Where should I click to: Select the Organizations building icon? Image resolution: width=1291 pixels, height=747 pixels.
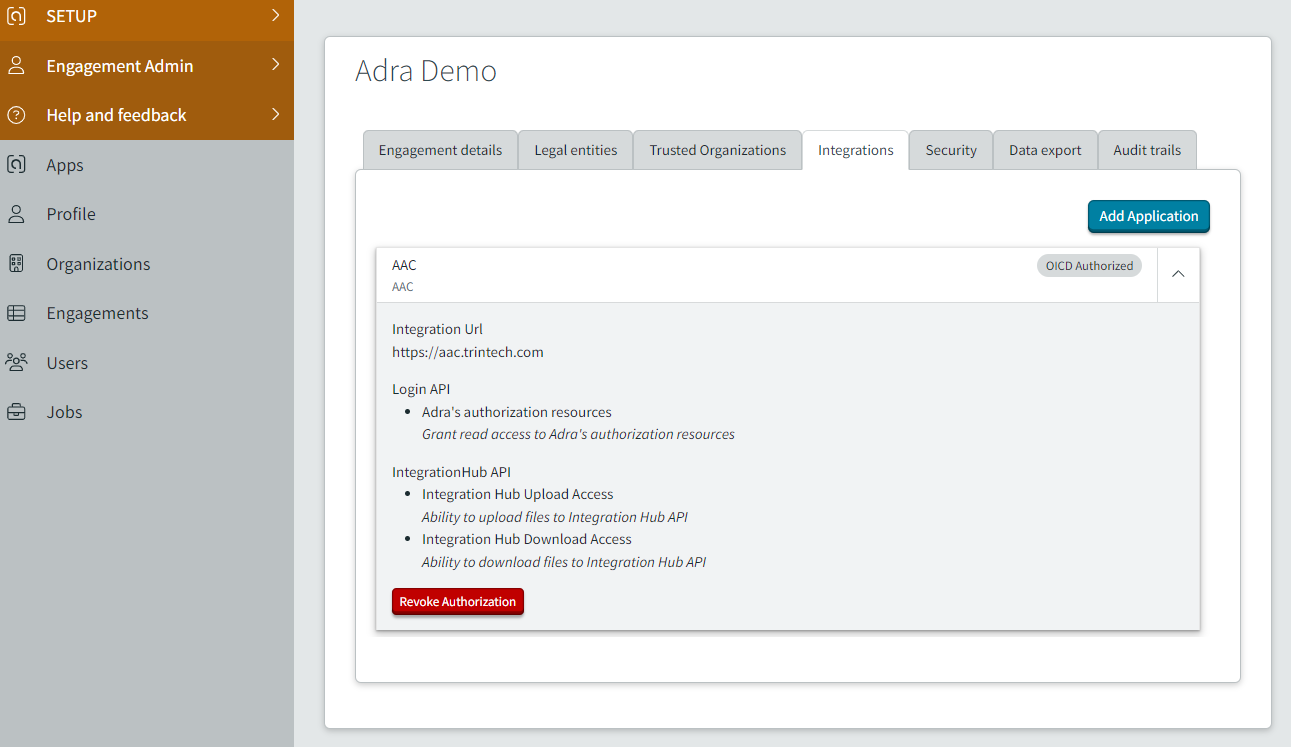17,263
